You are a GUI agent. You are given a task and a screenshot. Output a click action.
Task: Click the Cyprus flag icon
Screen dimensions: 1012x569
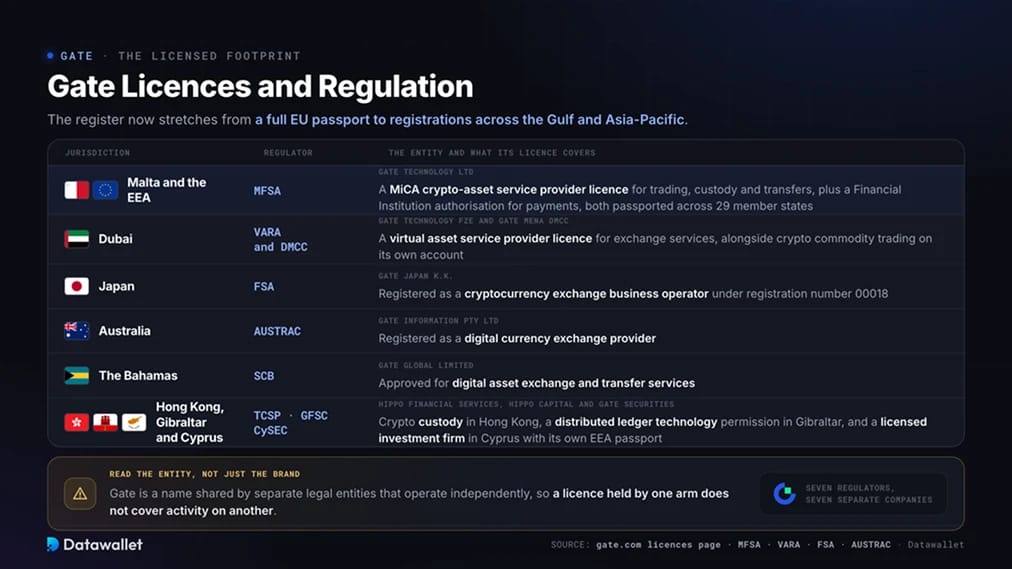(x=134, y=423)
